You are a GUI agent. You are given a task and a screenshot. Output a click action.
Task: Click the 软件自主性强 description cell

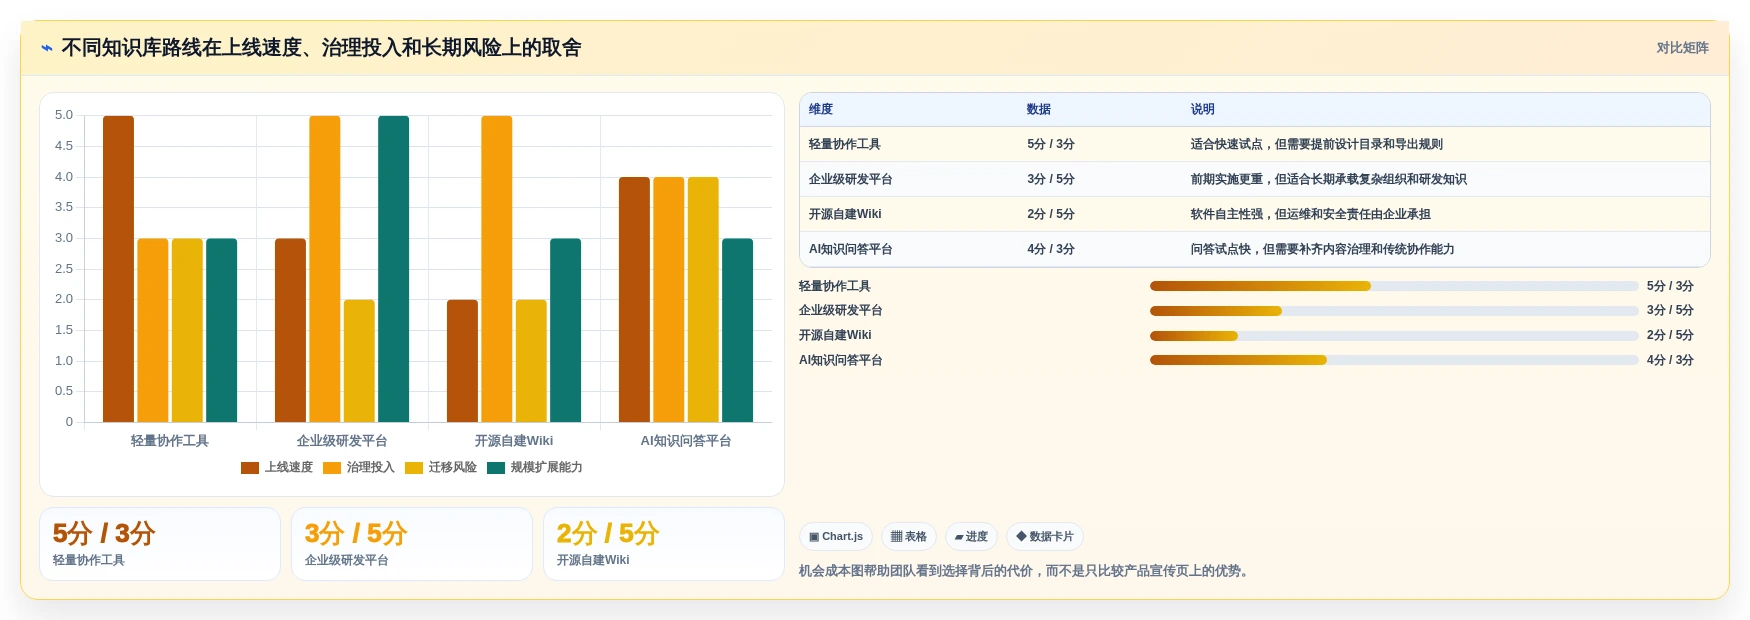tap(1311, 215)
